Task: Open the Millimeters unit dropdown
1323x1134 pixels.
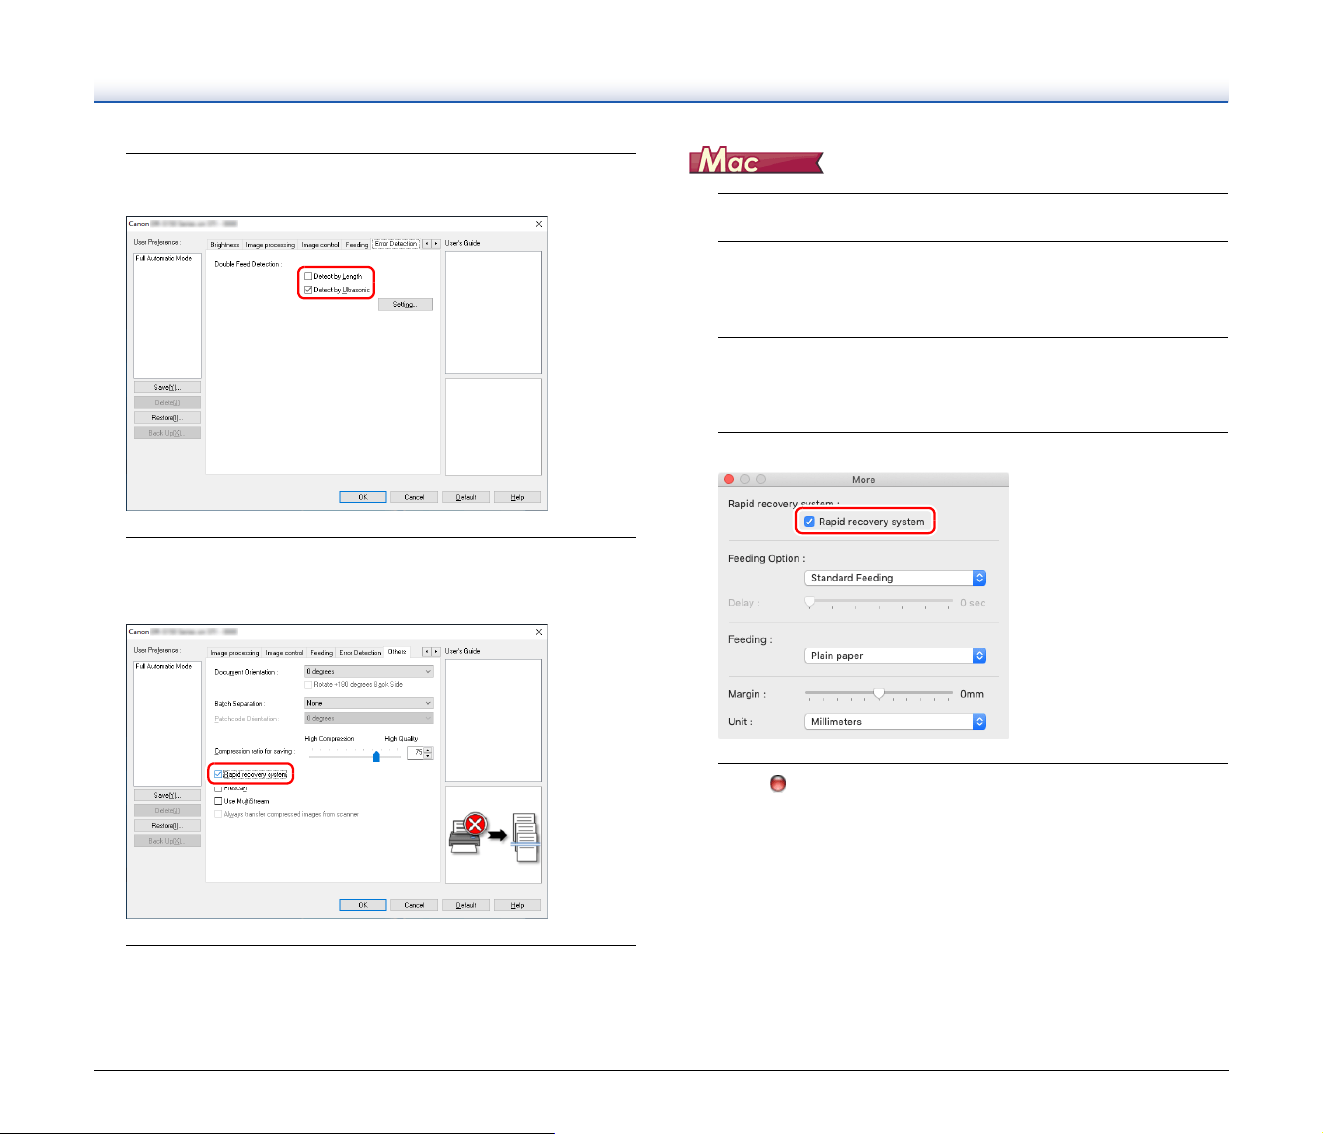Action: (895, 722)
